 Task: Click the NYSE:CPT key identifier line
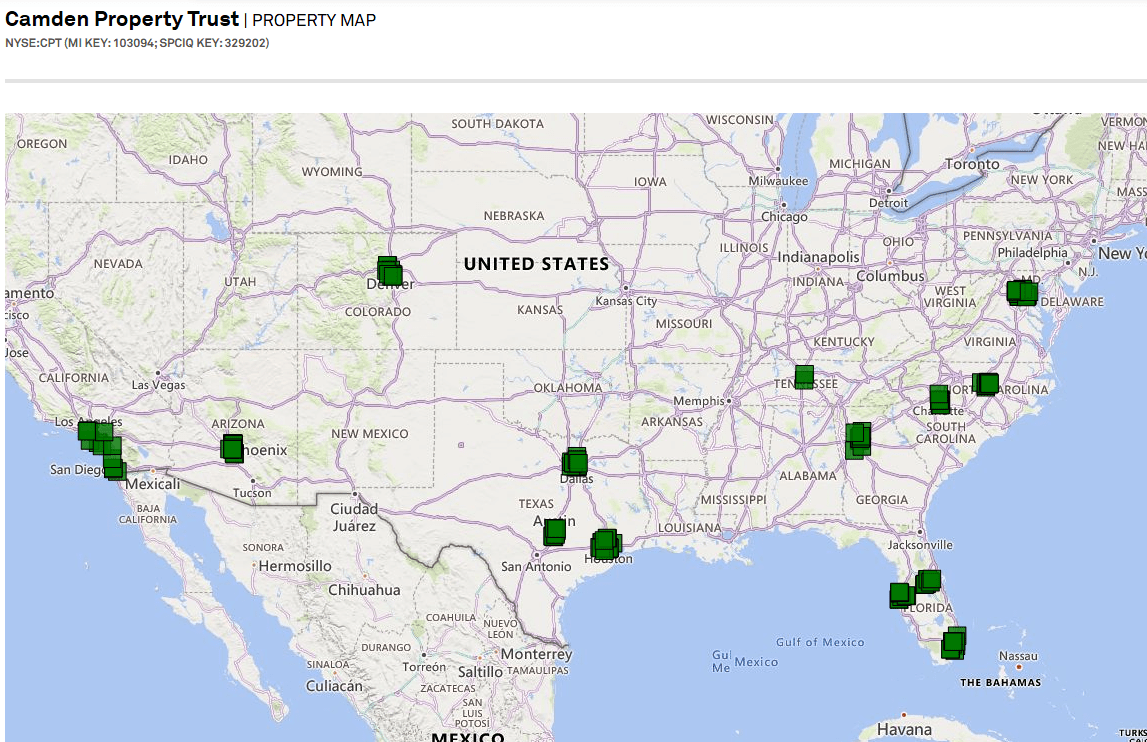137,42
